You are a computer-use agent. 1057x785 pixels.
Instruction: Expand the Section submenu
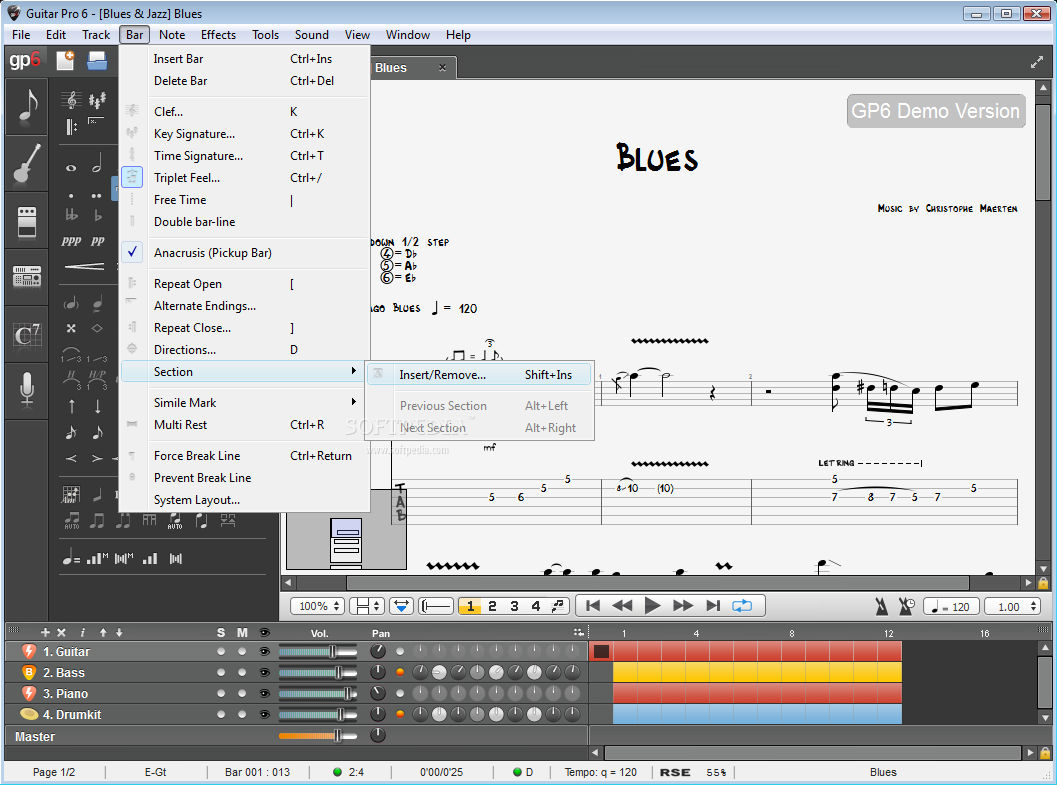[245, 371]
